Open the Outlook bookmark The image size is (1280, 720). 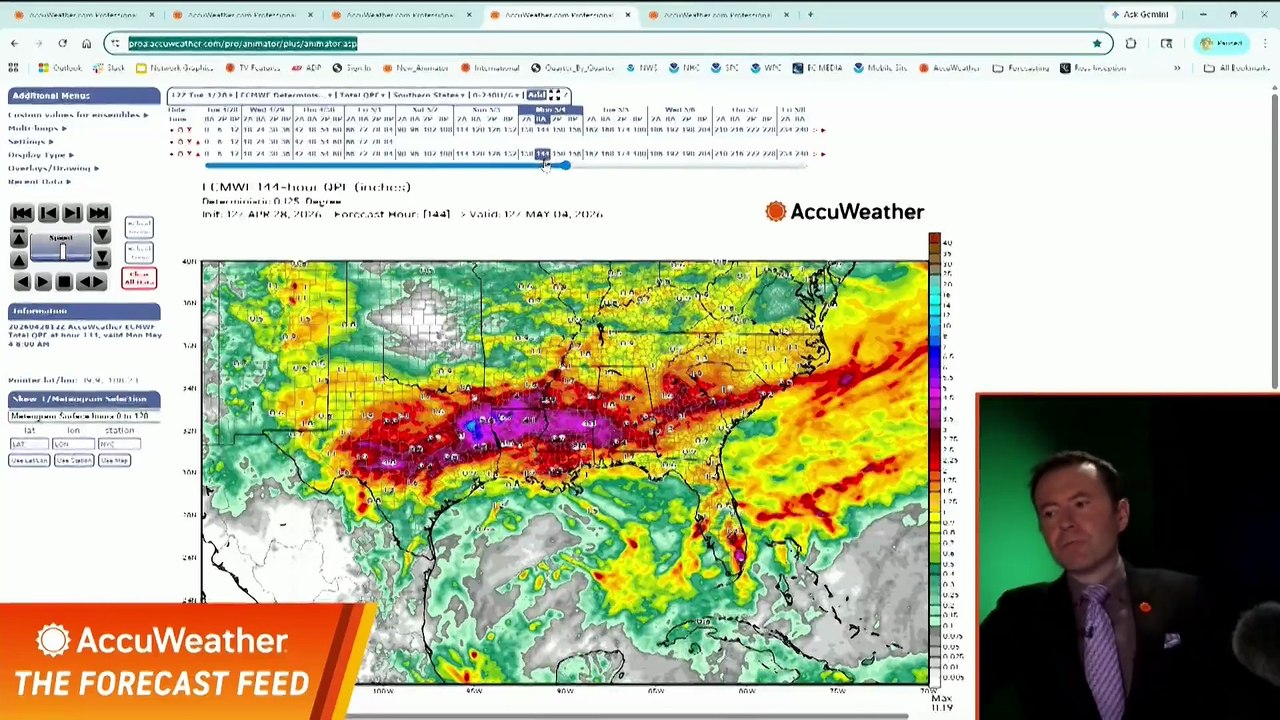(60, 68)
